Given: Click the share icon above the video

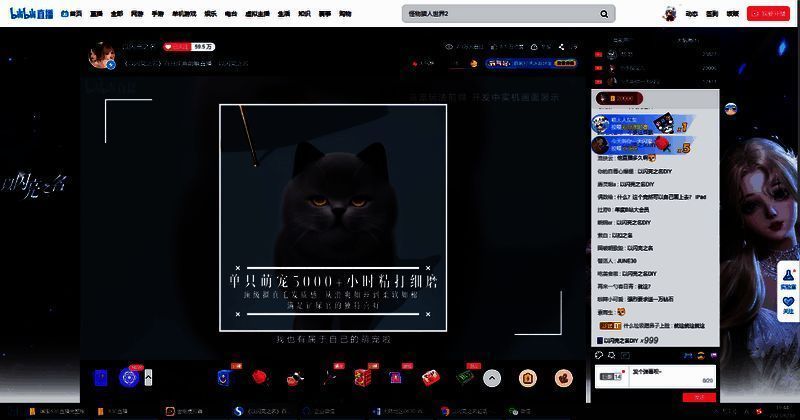Looking at the screenshot, I should (x=562, y=46).
